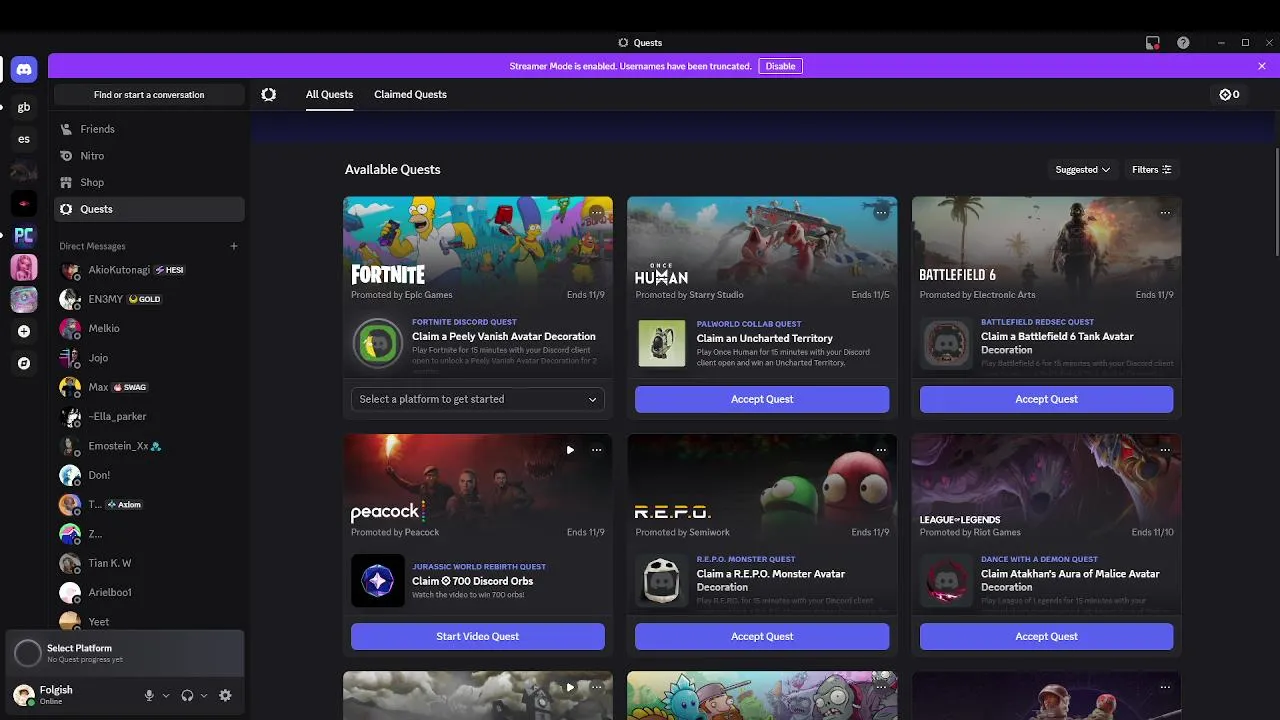This screenshot has width=1280, height=720.
Task: Click the Peely Vanish reward icon
Action: point(377,344)
